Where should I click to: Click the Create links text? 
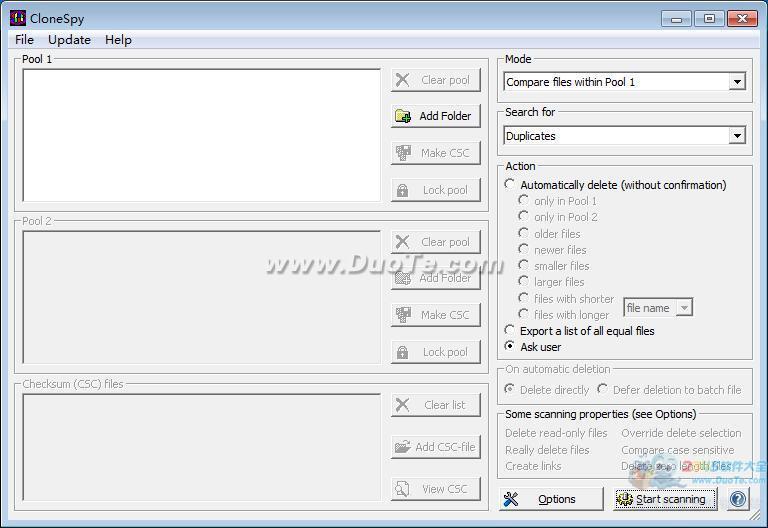(533, 466)
